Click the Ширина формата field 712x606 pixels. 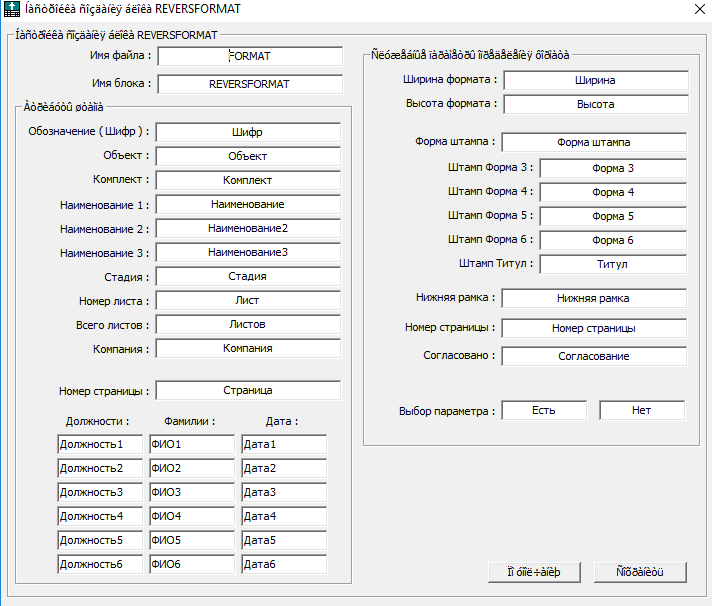pos(596,80)
